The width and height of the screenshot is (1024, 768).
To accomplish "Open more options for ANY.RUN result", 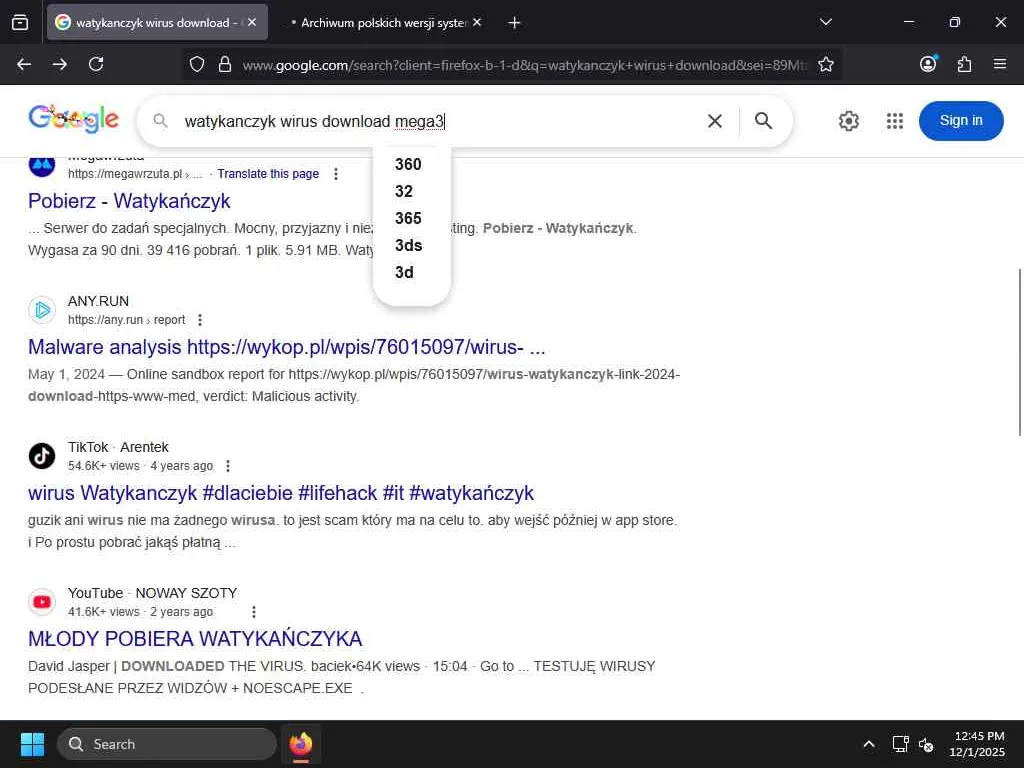I will (200, 320).
